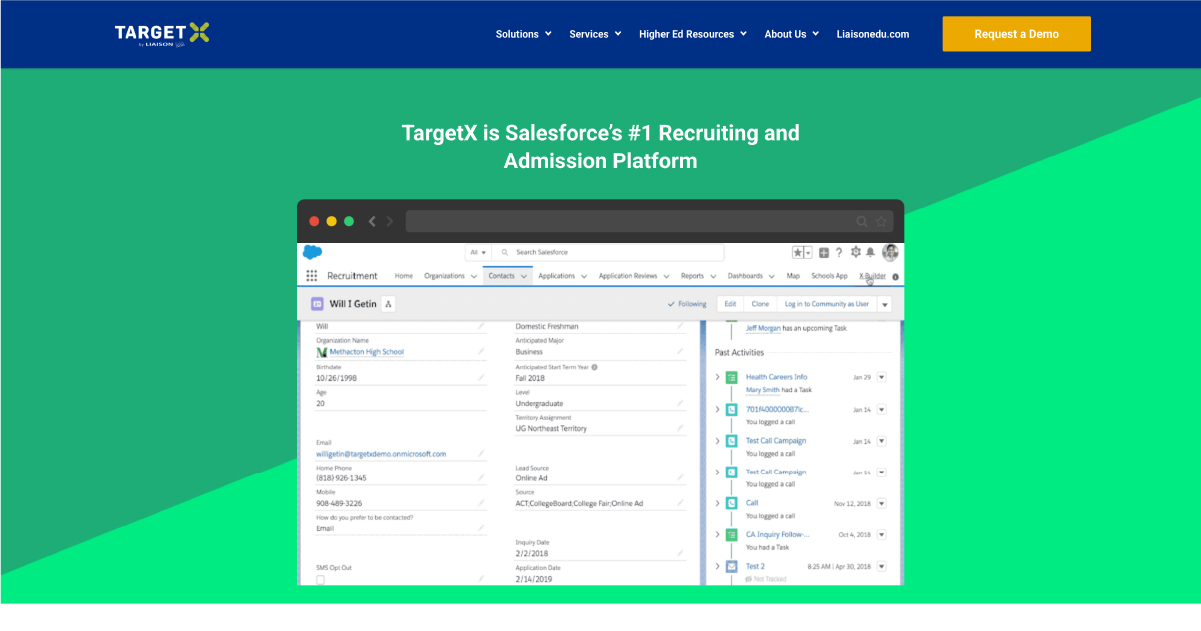Open the Salesforce app launcher grid
Image resolution: width=1201 pixels, height=631 pixels.
[x=312, y=276]
